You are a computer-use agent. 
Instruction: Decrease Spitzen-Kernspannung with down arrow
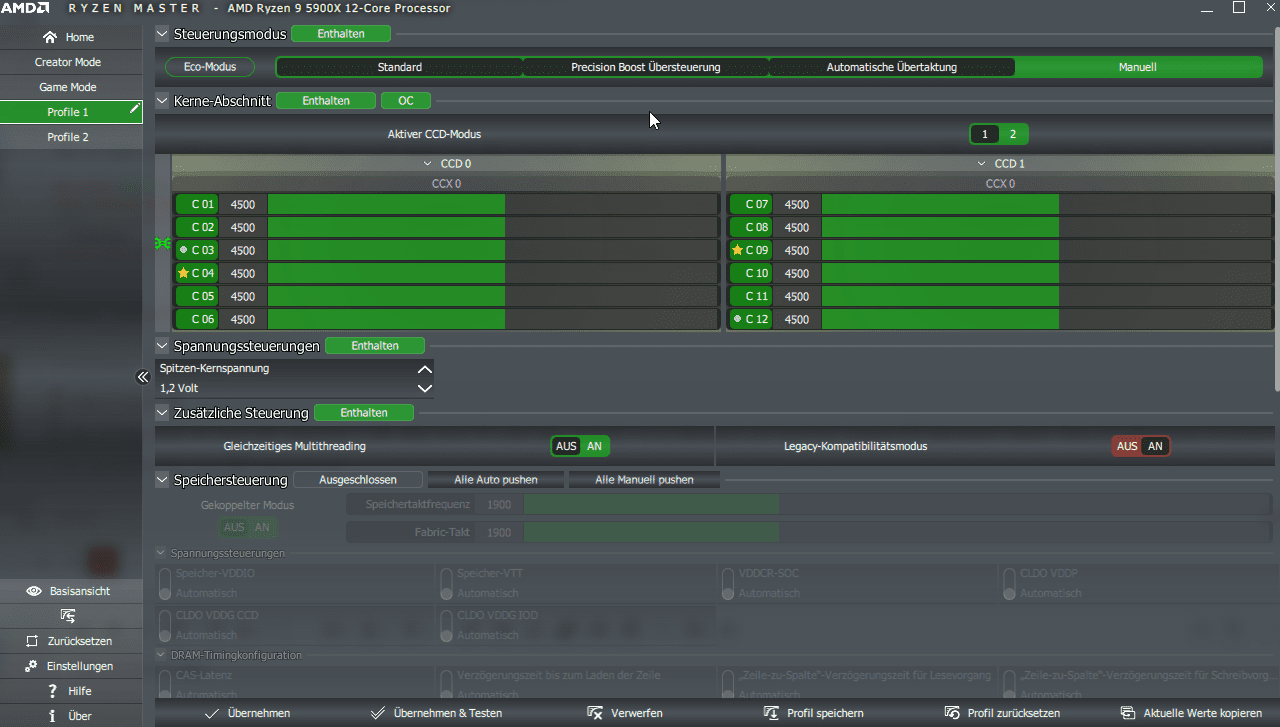425,388
